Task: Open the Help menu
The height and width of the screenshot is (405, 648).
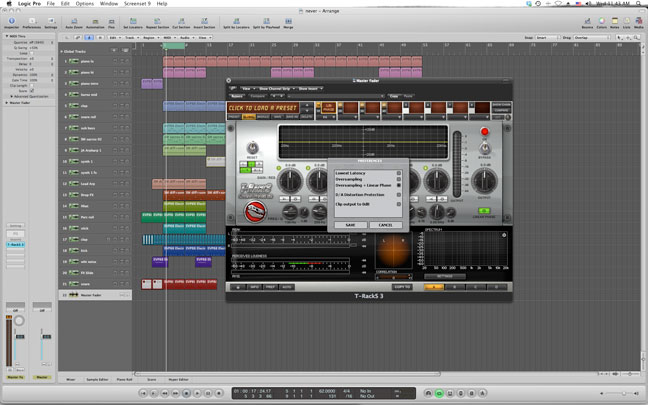Action: coord(162,3)
